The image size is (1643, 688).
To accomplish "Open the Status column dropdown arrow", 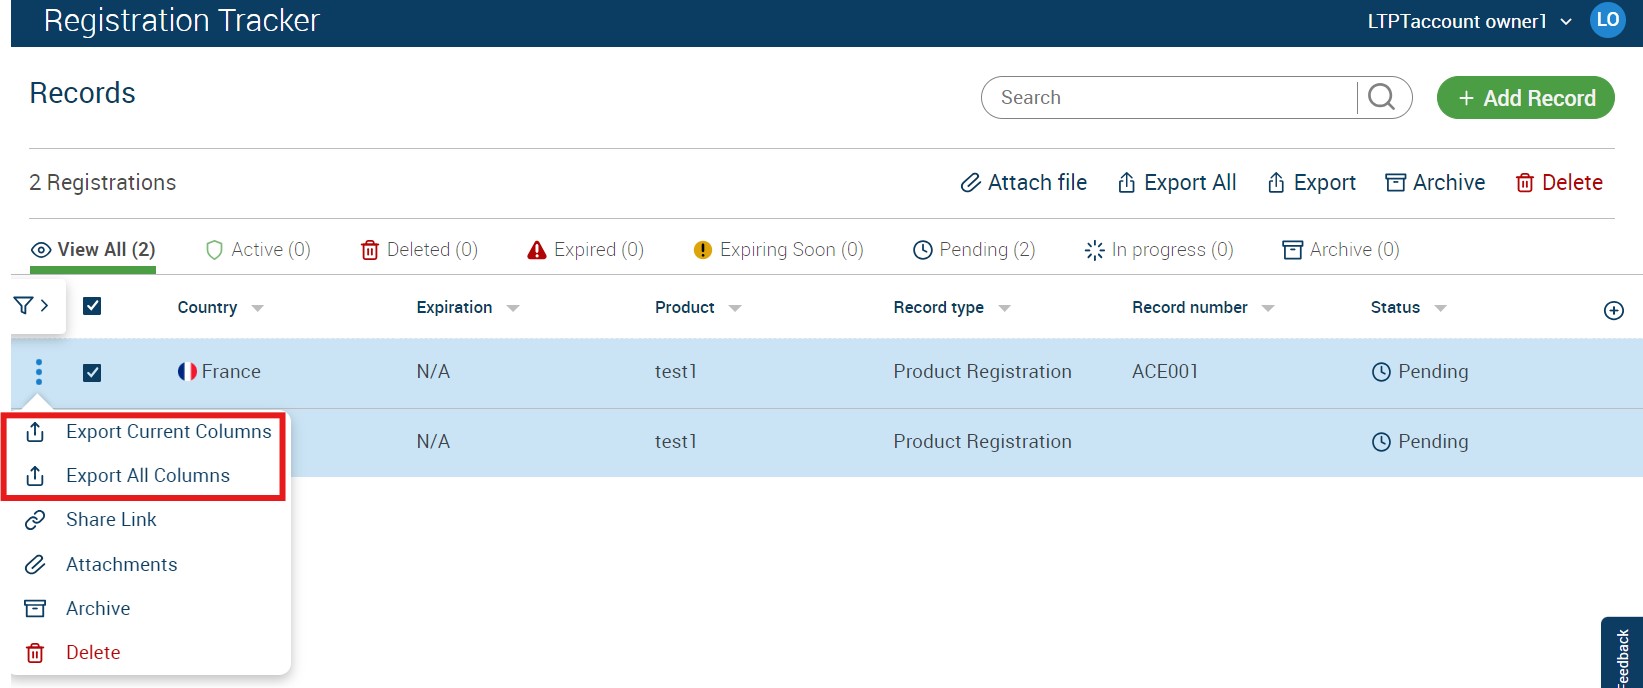I will (1440, 308).
